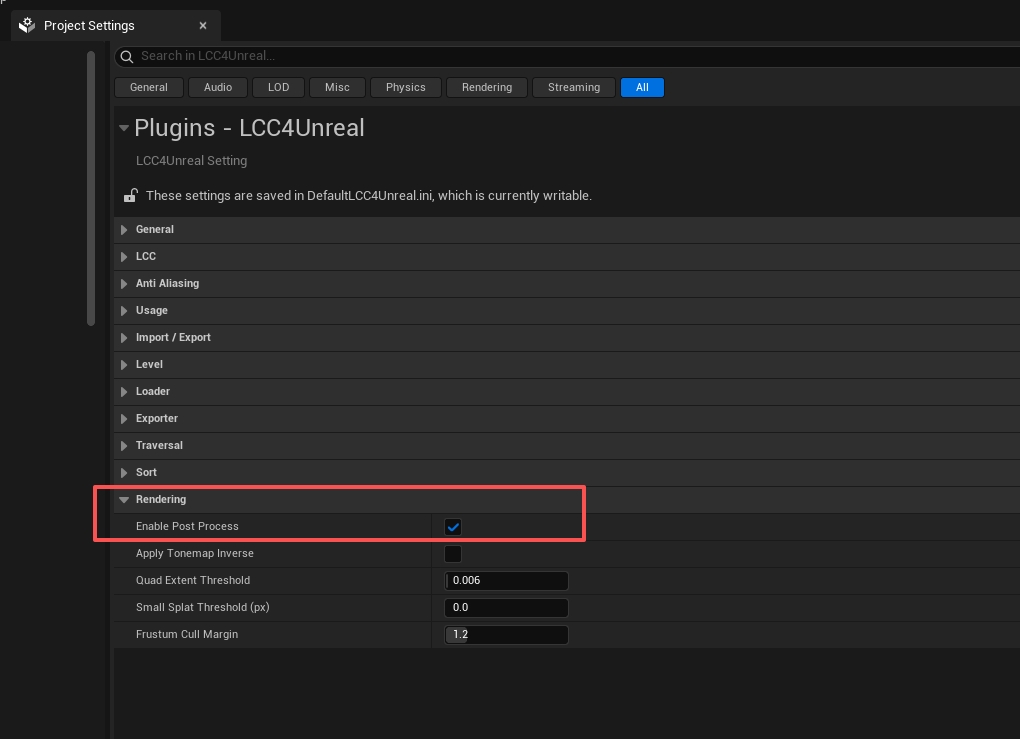1020x739 pixels.
Task: Click the Apply Tonemap Inverse label
Action: pos(195,554)
